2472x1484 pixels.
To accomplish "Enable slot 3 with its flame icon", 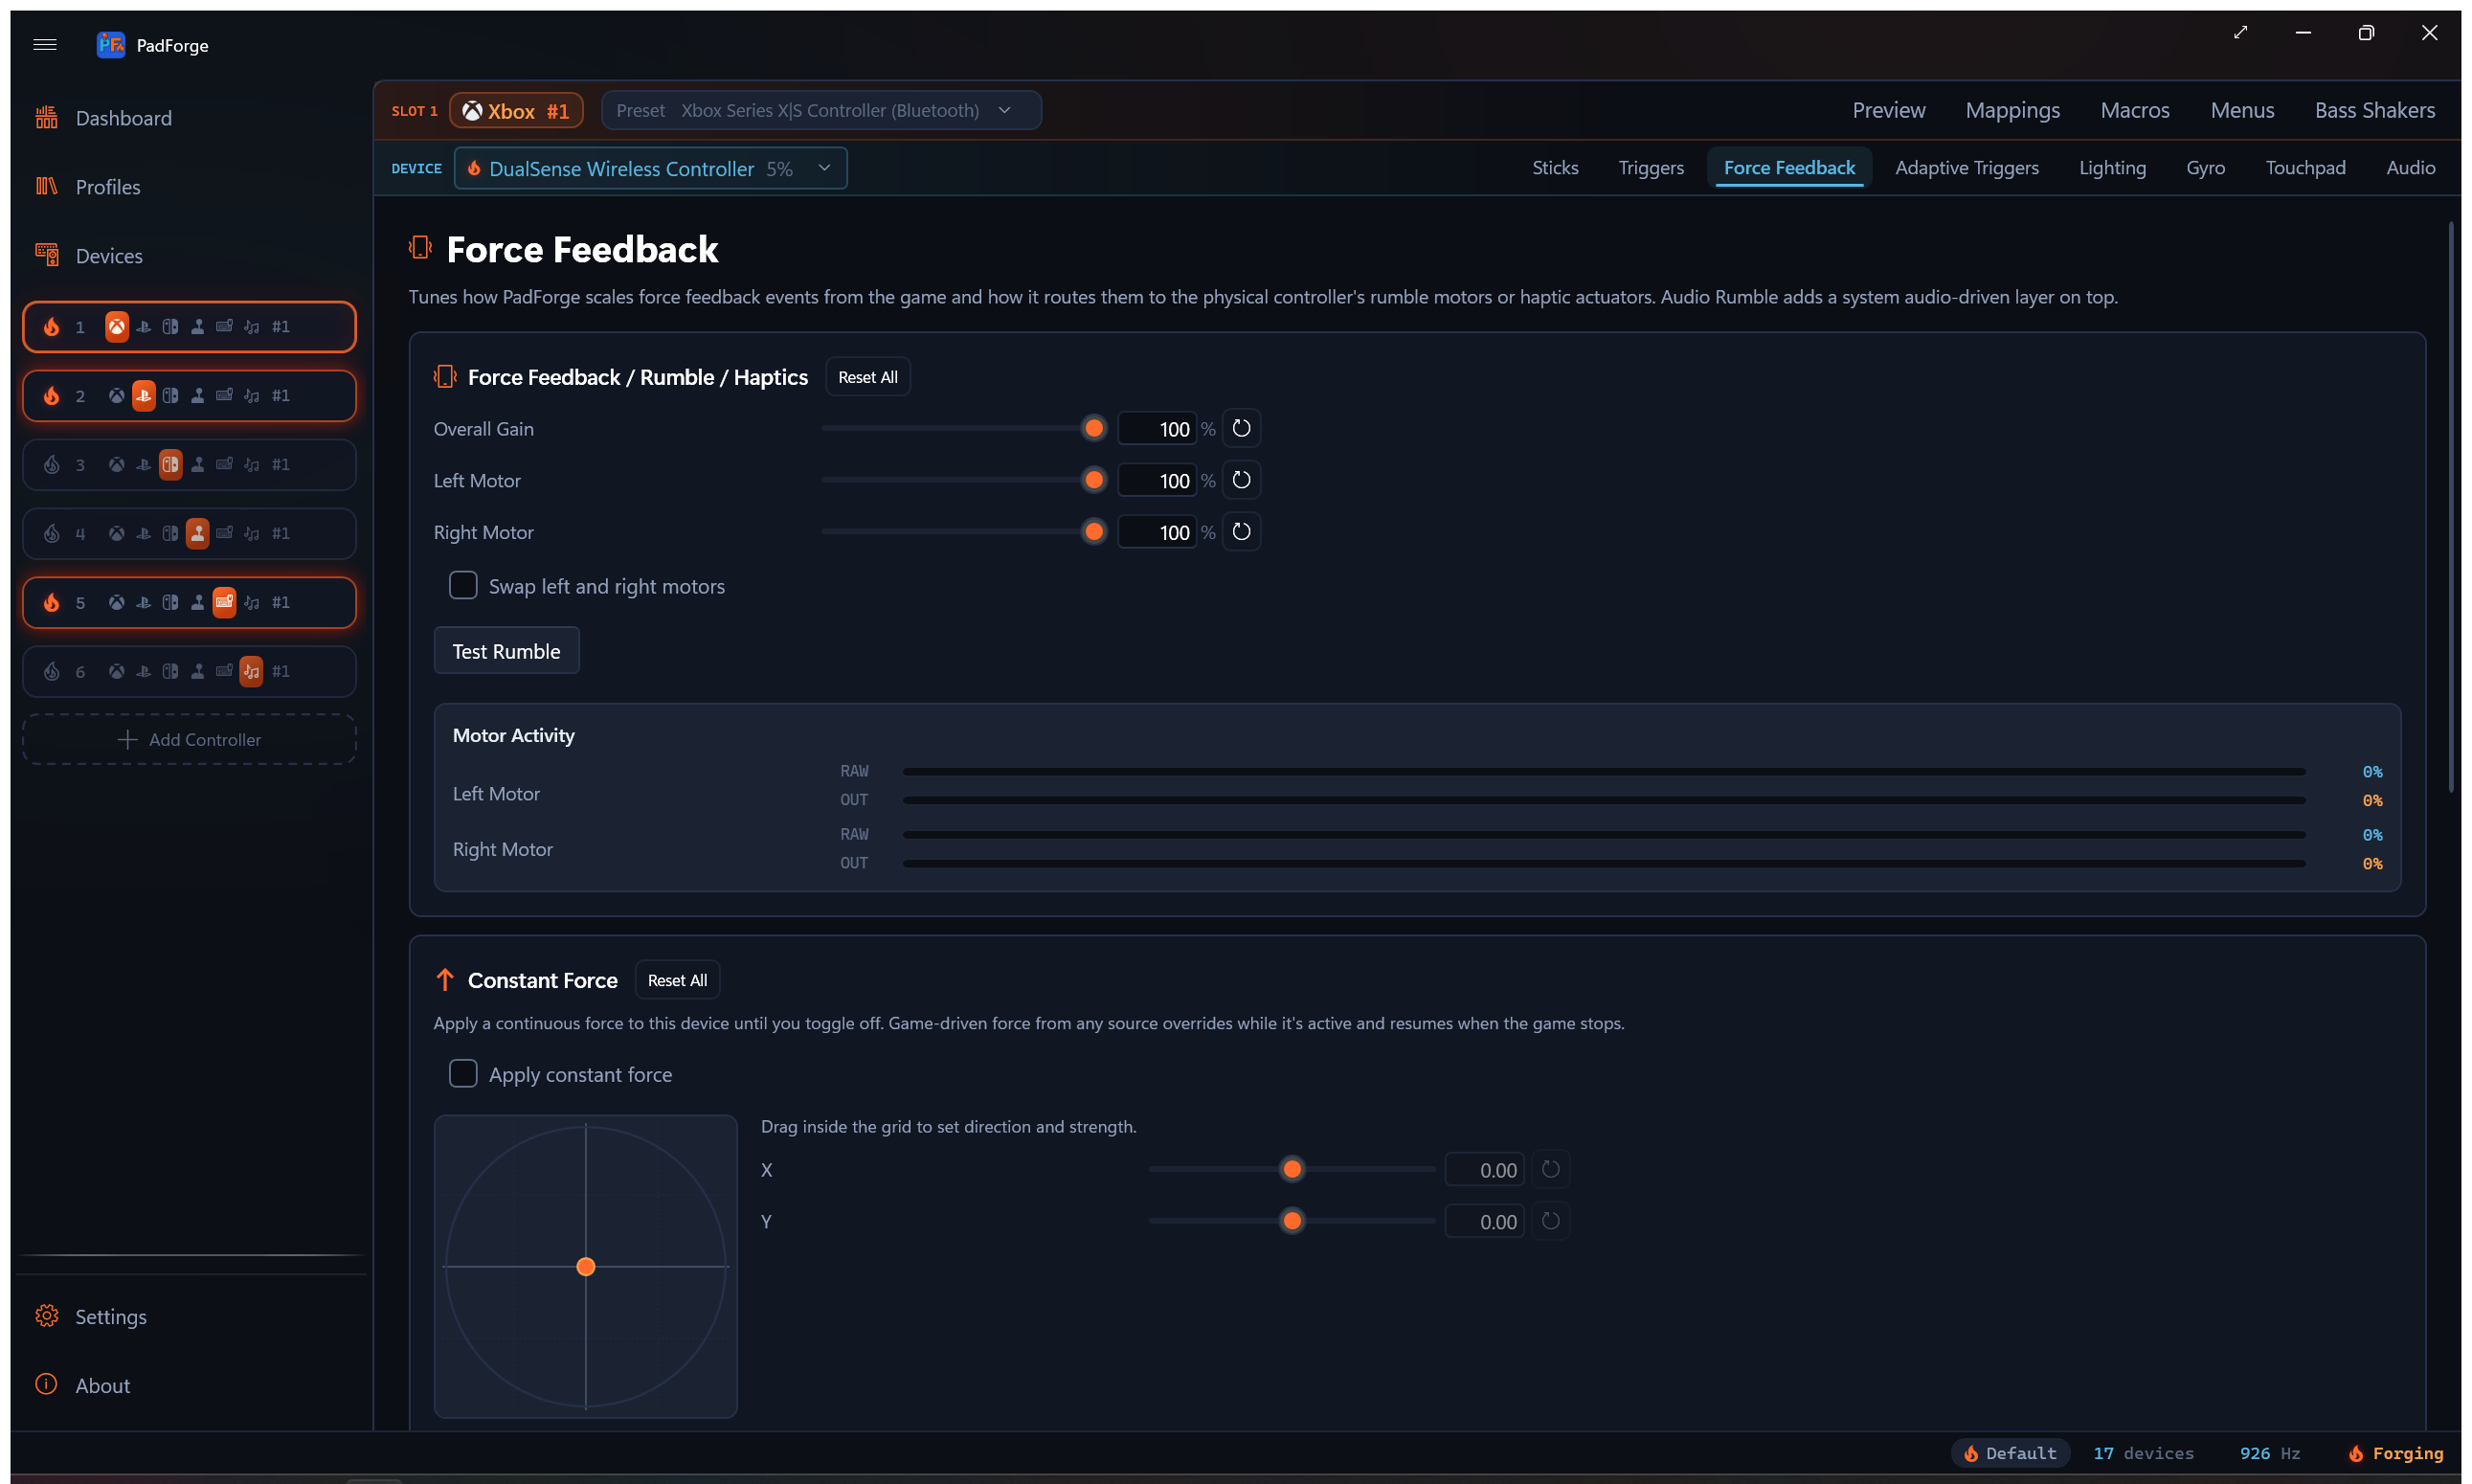I will 52,465.
